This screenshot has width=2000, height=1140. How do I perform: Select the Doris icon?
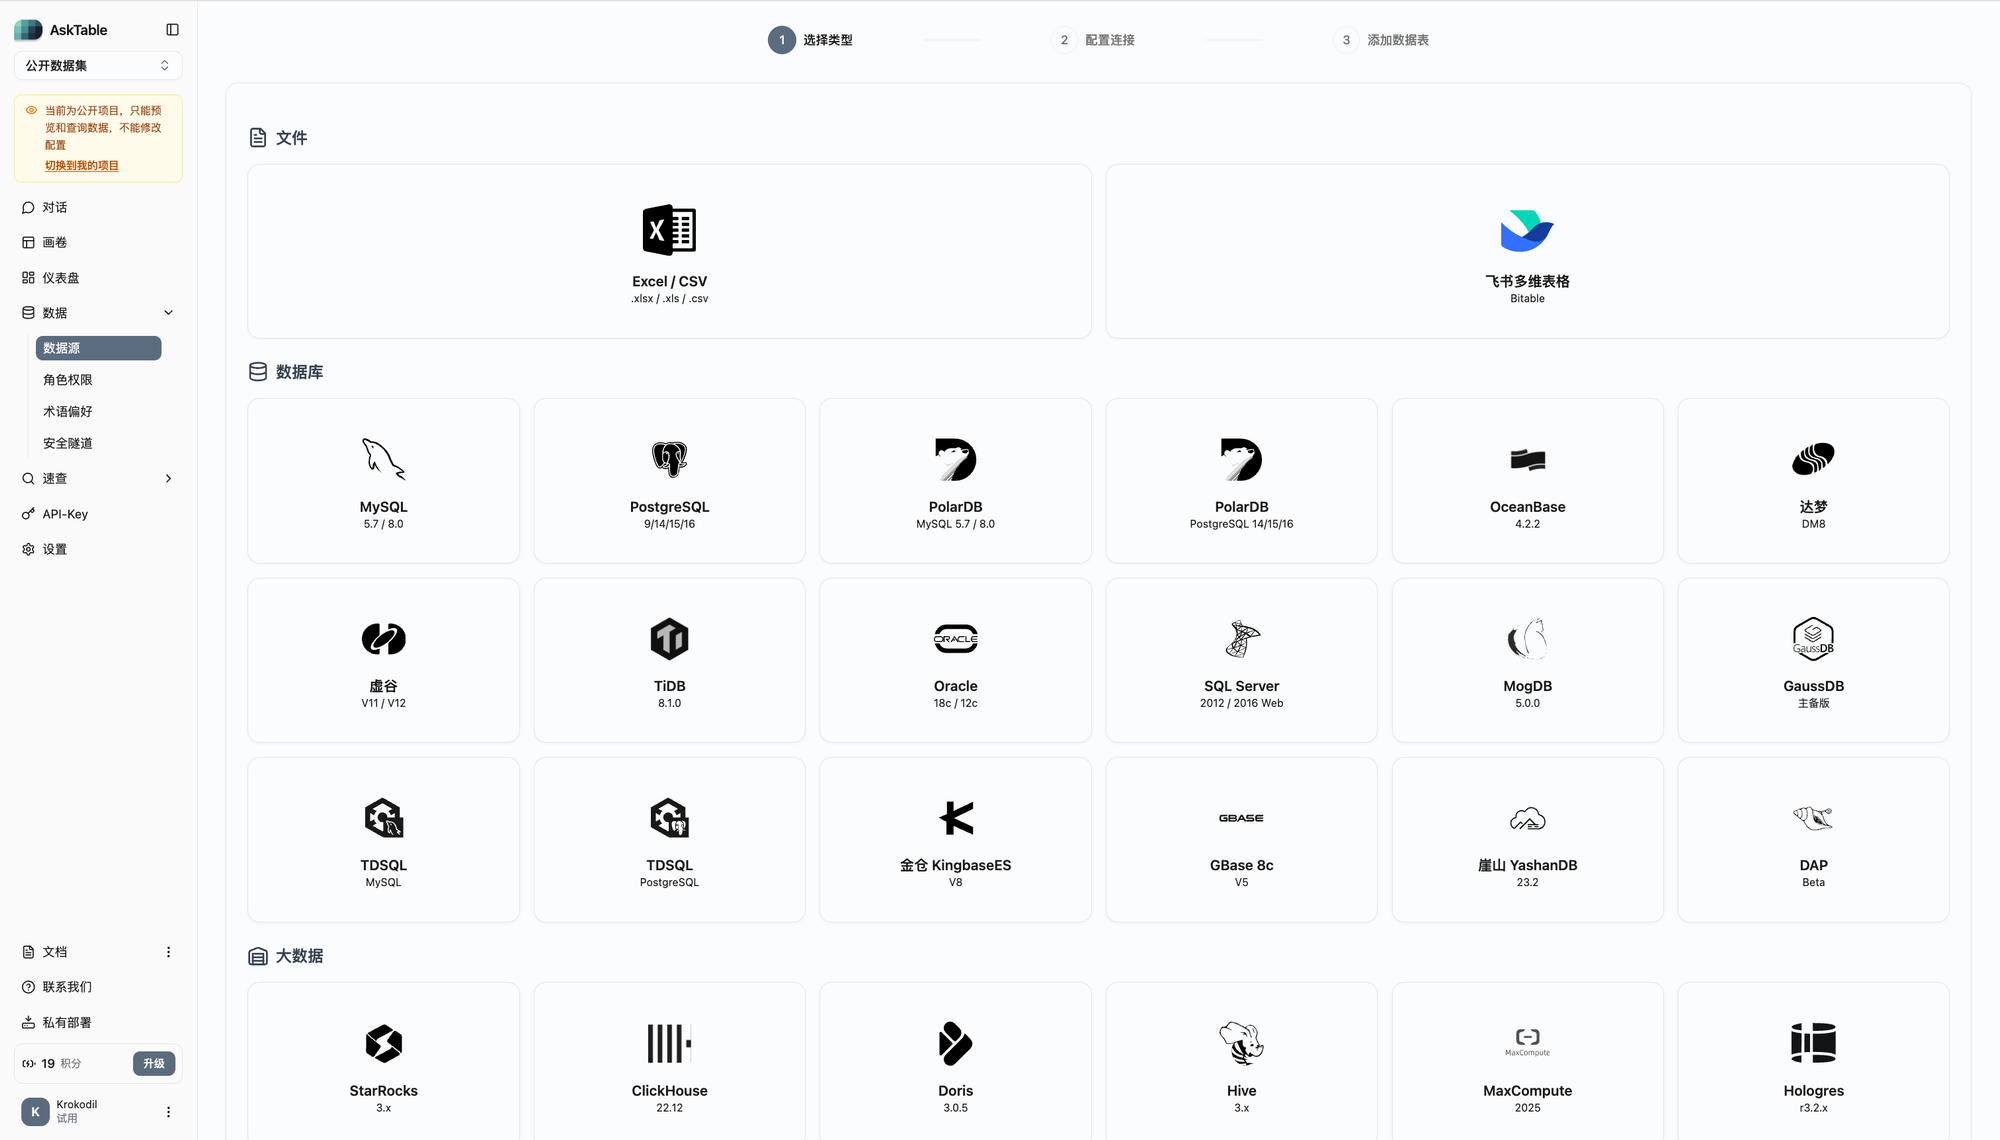(x=955, y=1043)
